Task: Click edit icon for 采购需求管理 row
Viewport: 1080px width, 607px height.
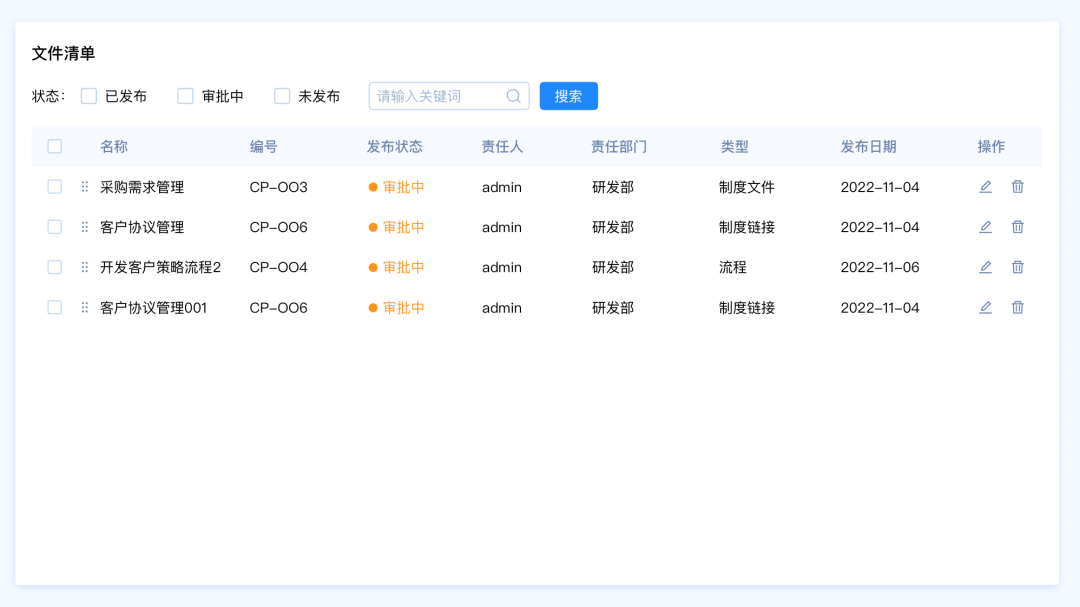Action: point(985,187)
